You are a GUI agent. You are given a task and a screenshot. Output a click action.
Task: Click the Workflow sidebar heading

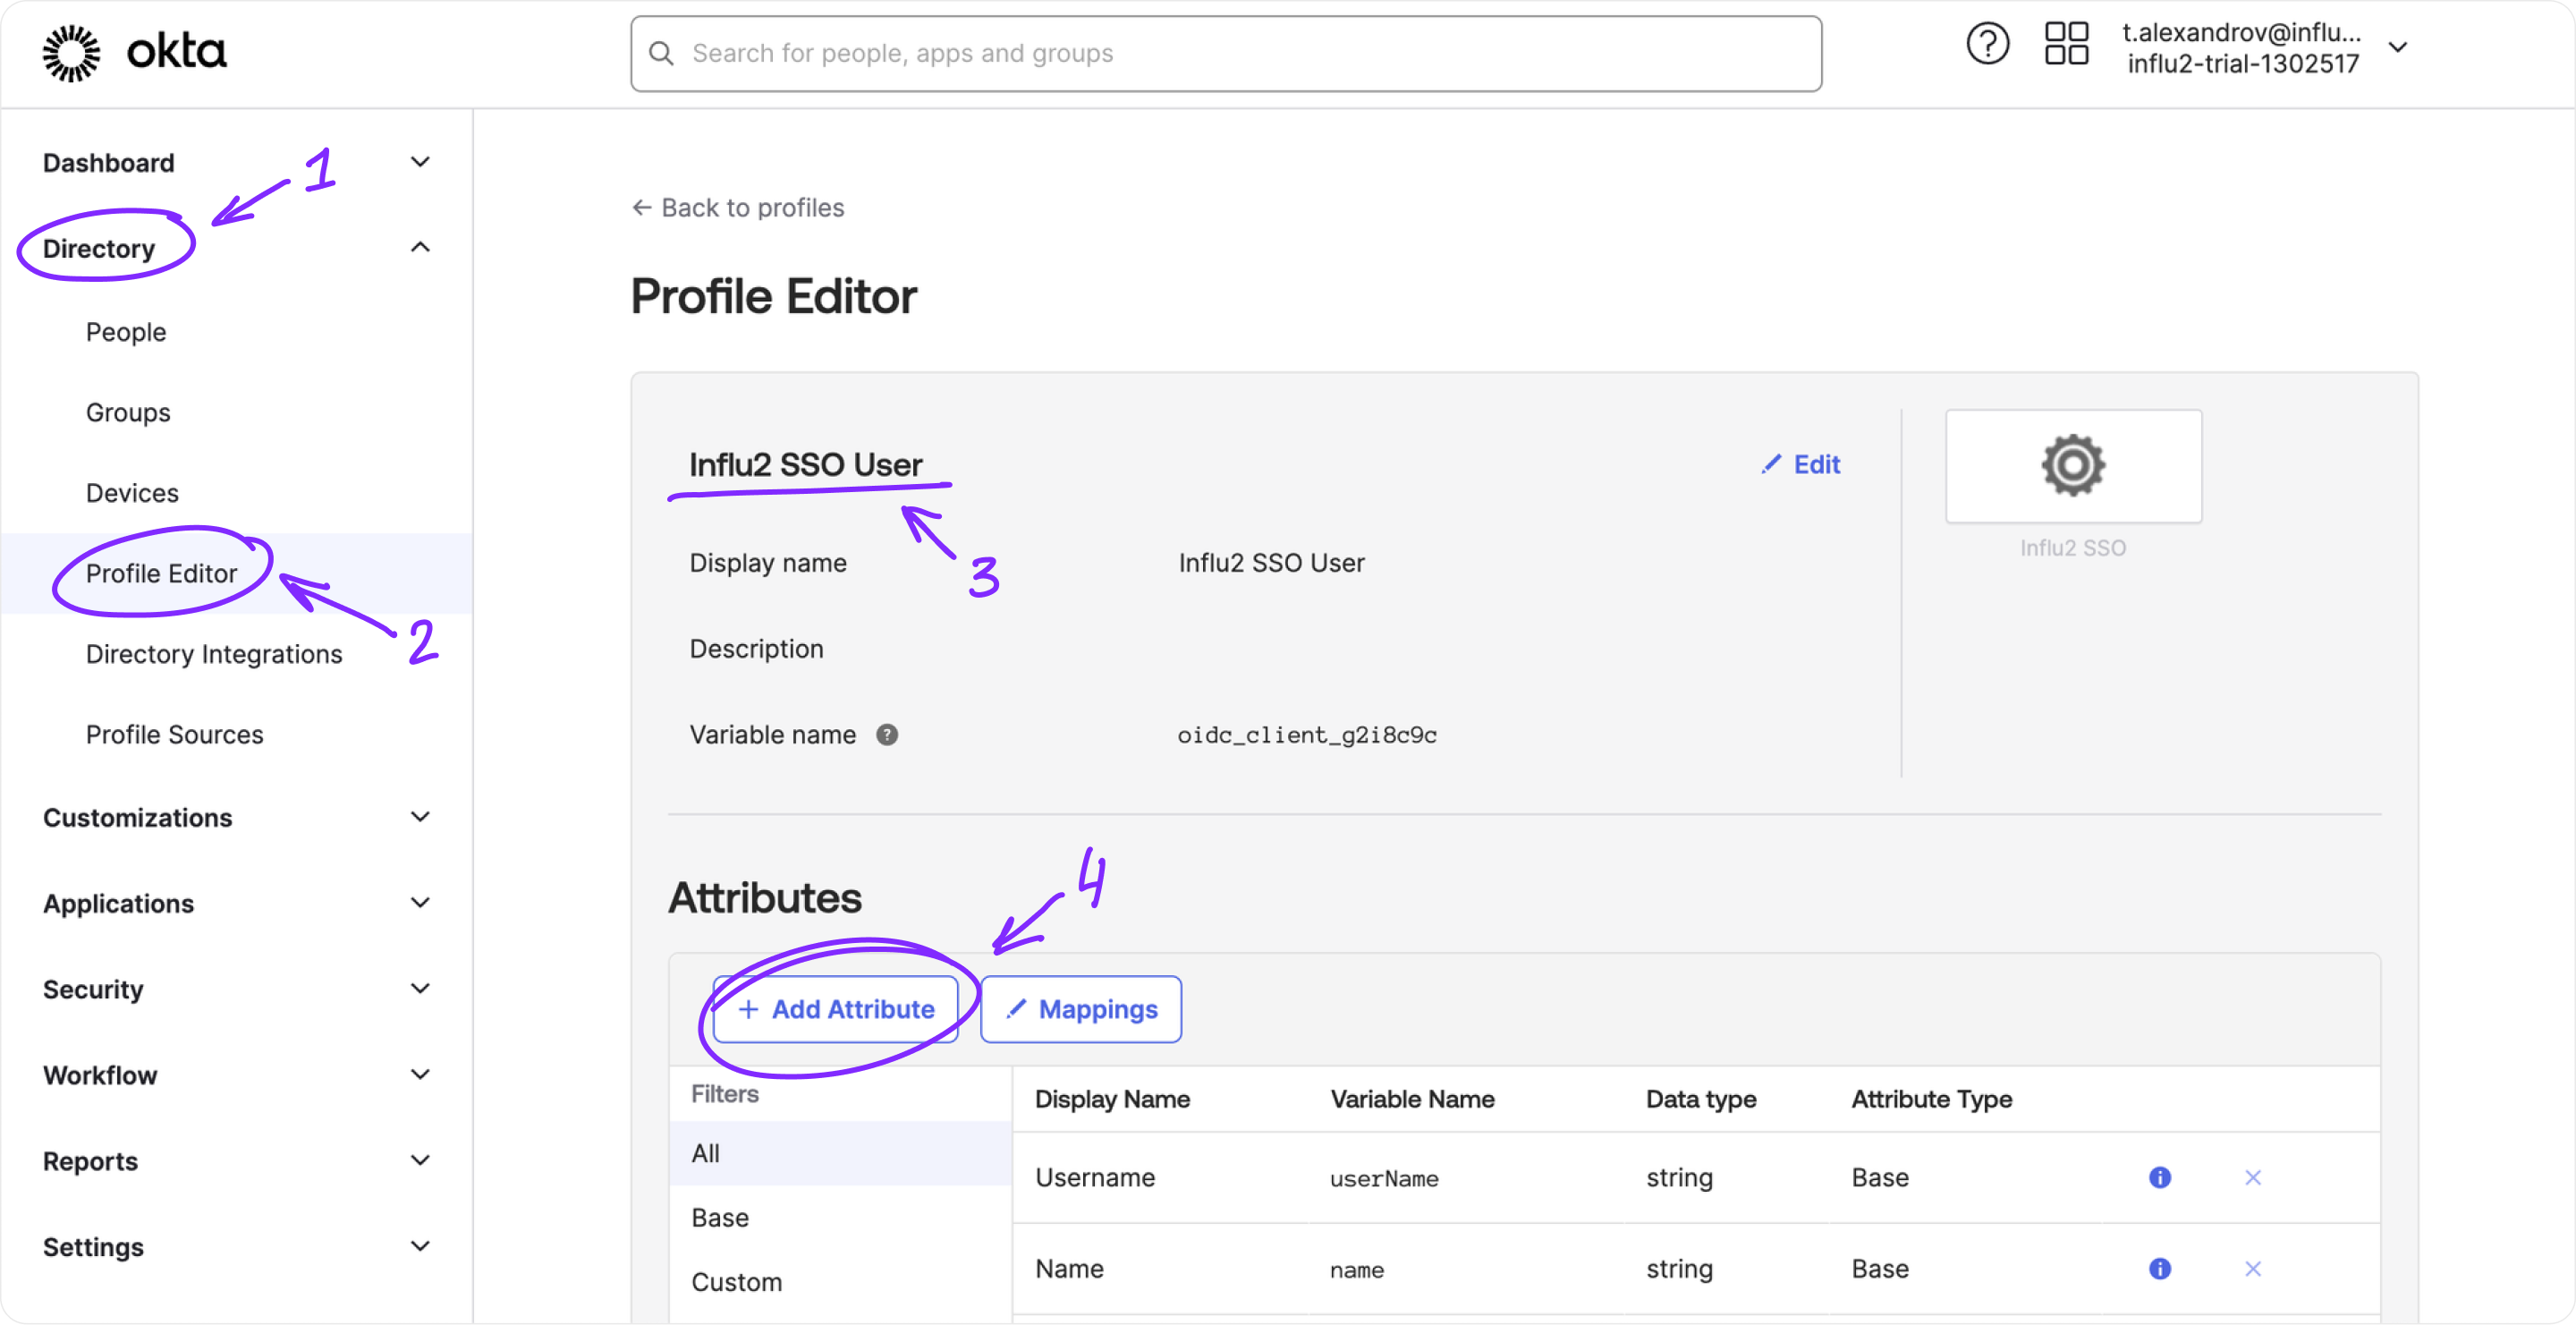pyautogui.click(x=100, y=1076)
